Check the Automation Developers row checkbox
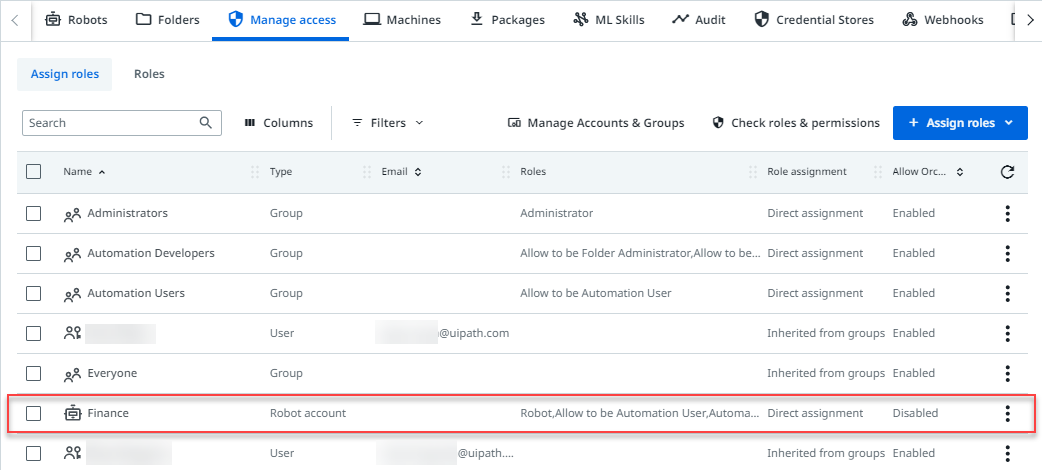The width and height of the screenshot is (1042, 470). (33, 253)
